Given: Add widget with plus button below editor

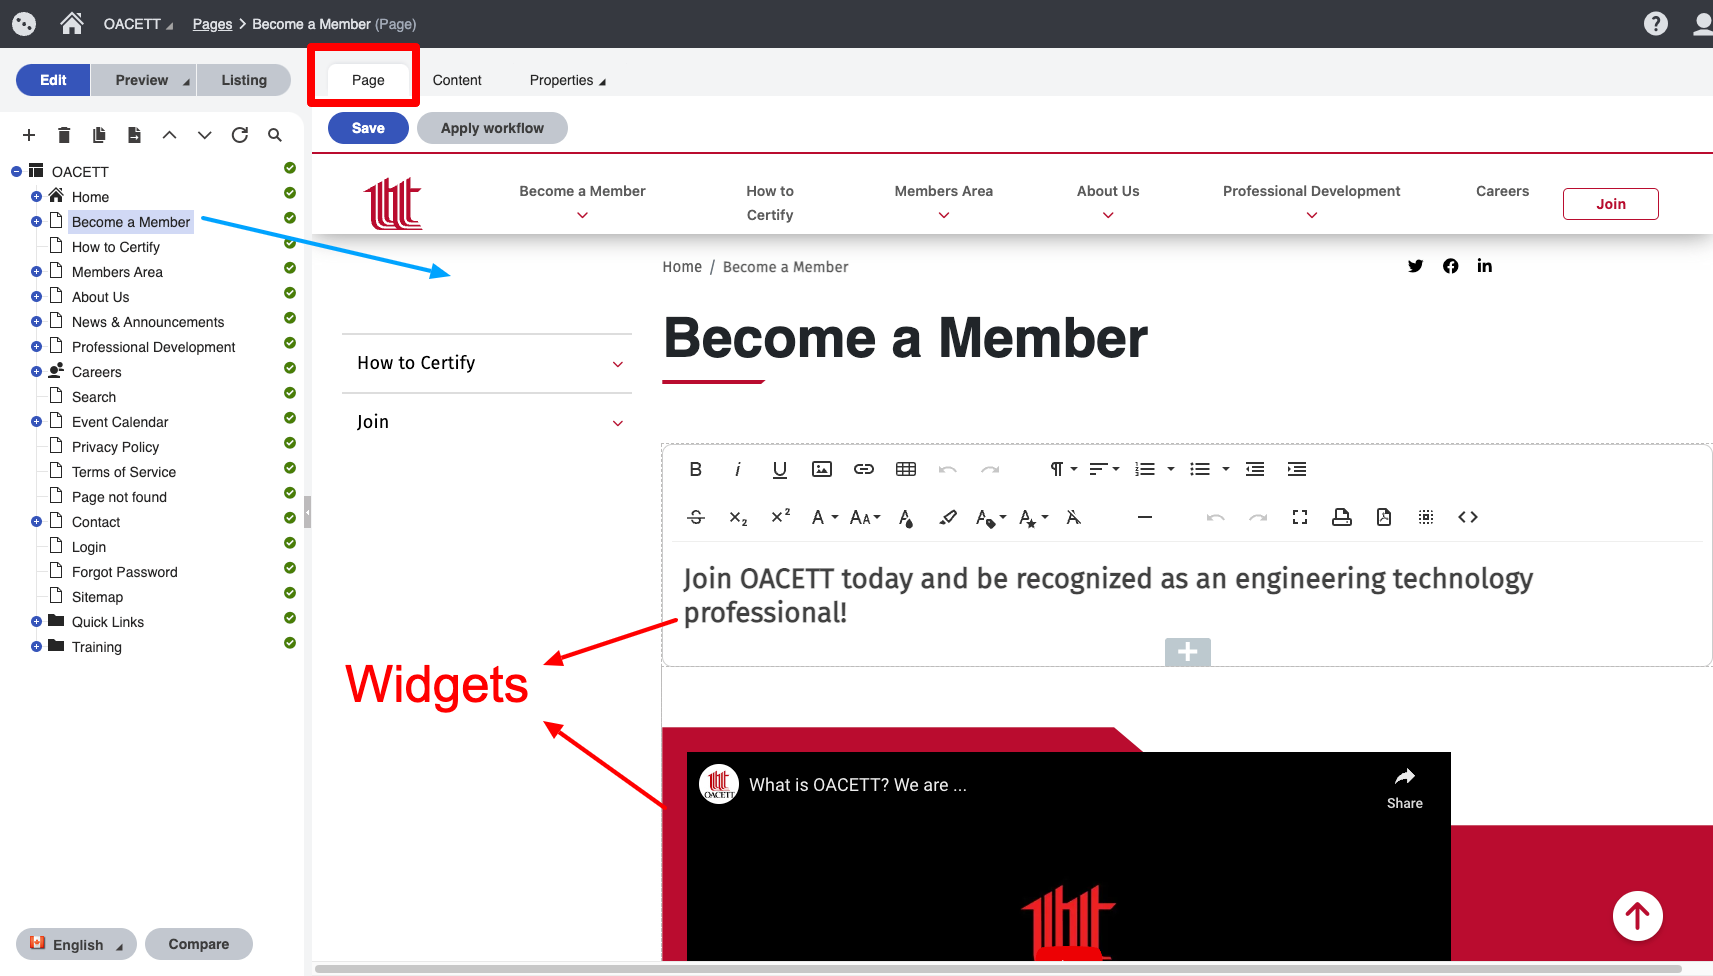Looking at the screenshot, I should tap(1188, 652).
